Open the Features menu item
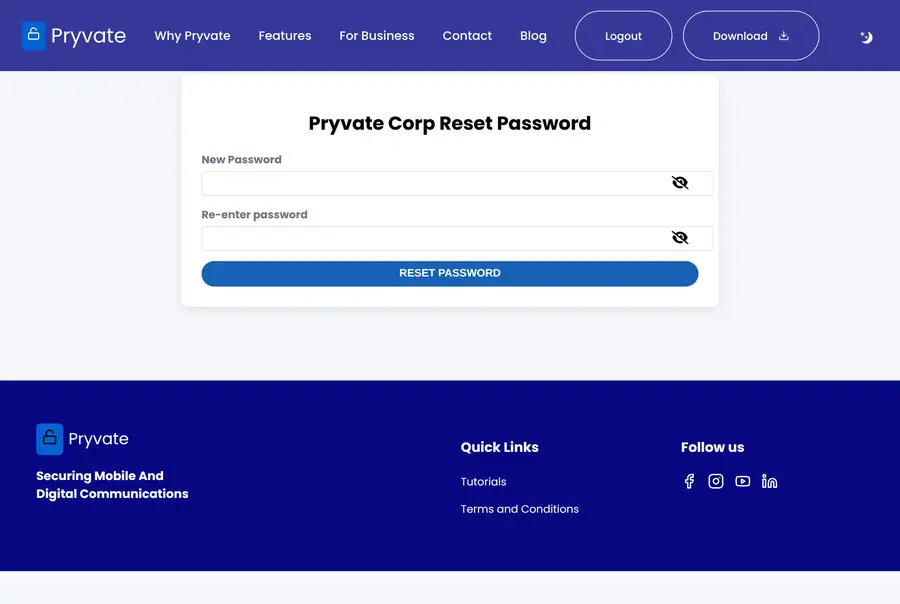The width and height of the screenshot is (900, 604). click(x=285, y=36)
